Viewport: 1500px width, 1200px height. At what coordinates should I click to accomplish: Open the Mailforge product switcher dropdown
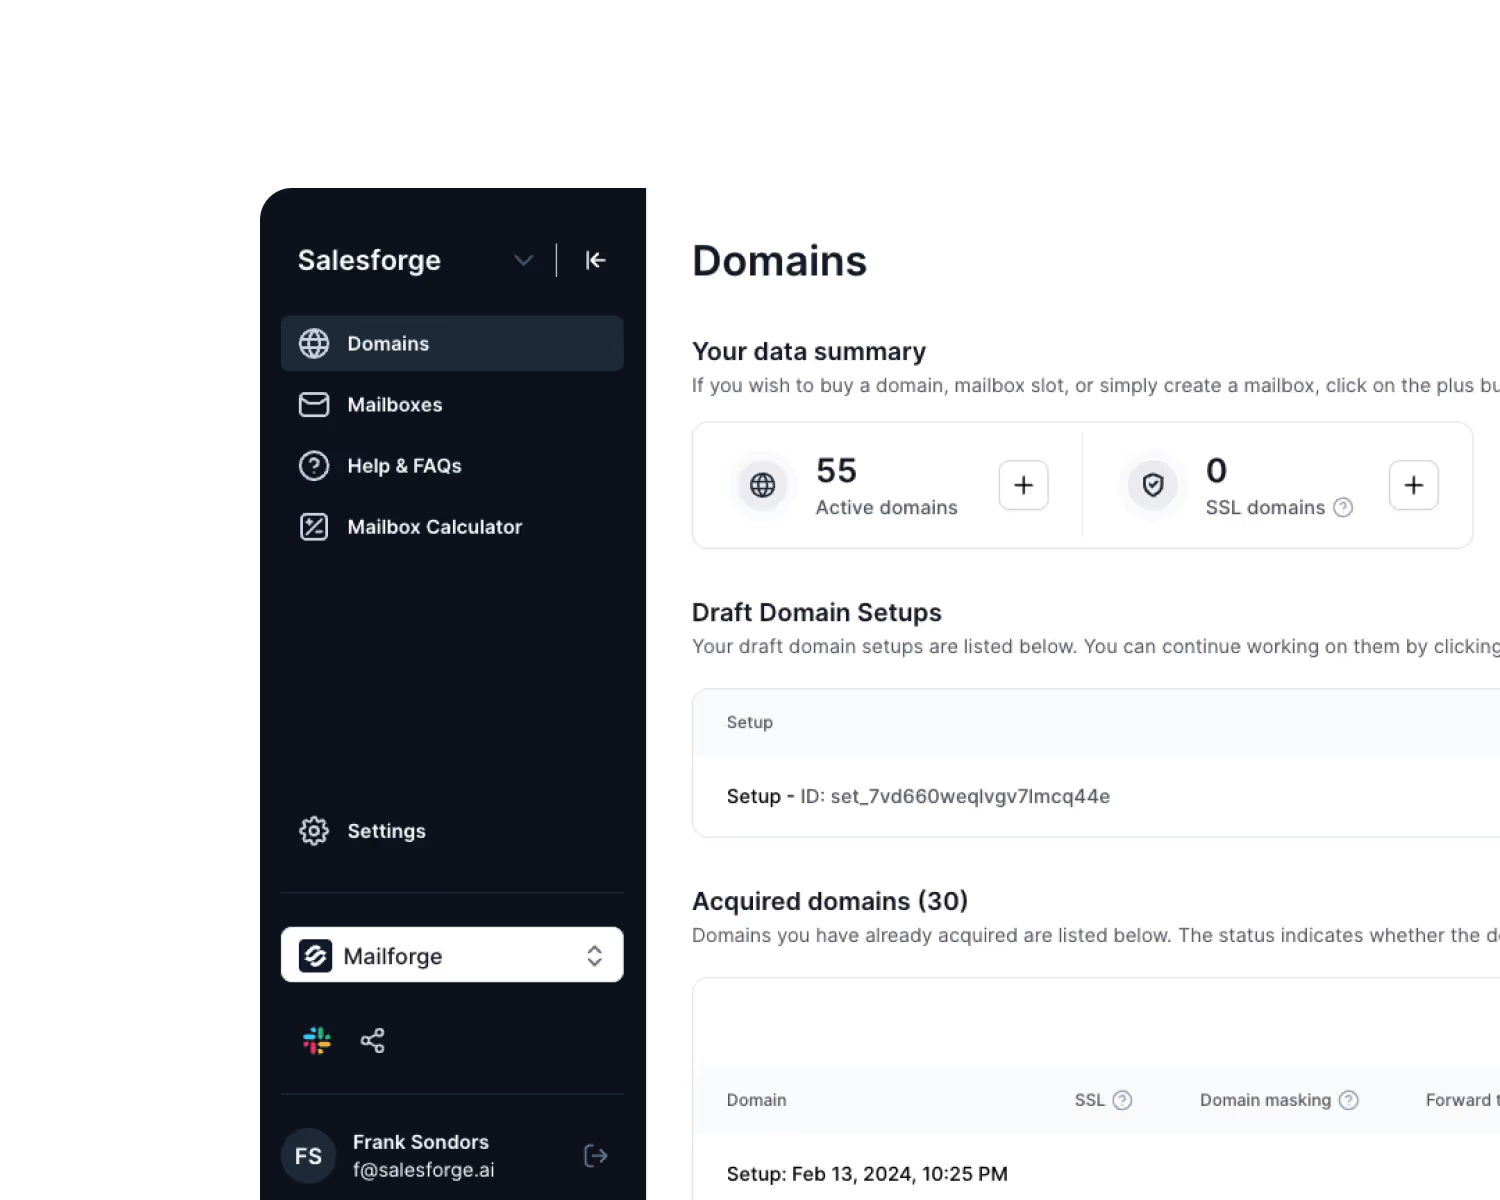point(452,955)
